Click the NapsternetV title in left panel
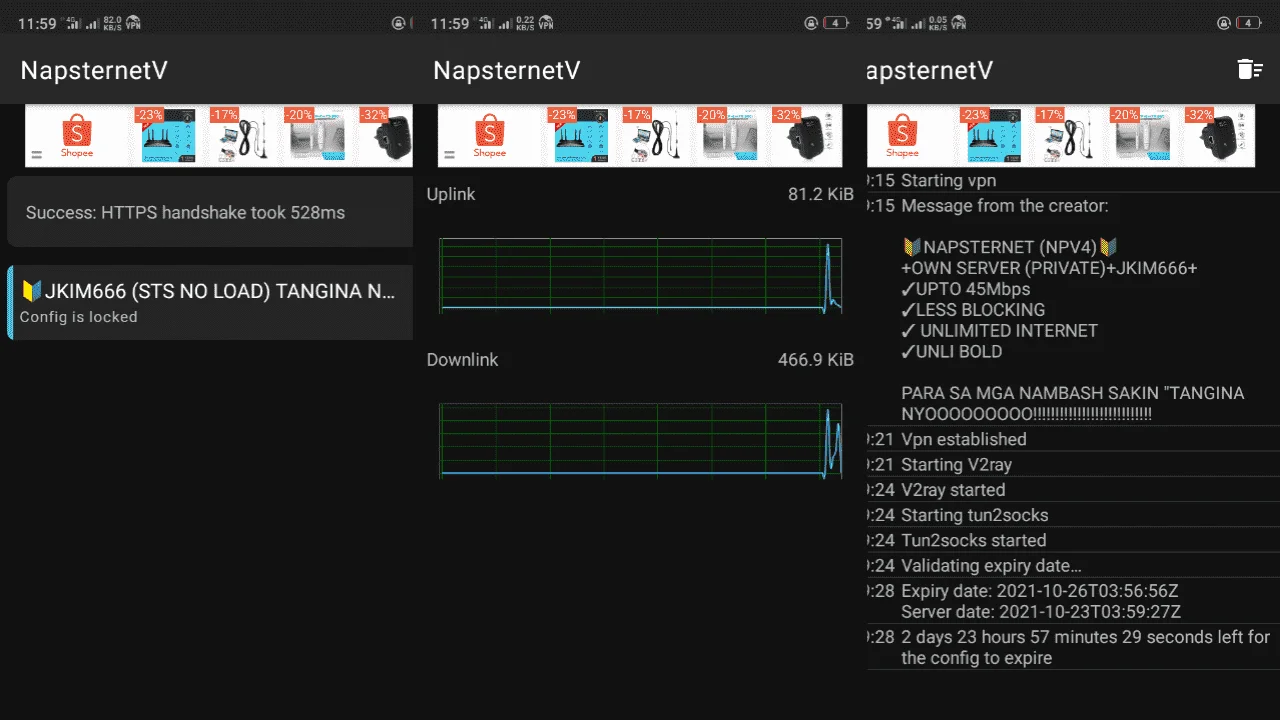Image resolution: width=1280 pixels, height=720 pixels. 94,70
